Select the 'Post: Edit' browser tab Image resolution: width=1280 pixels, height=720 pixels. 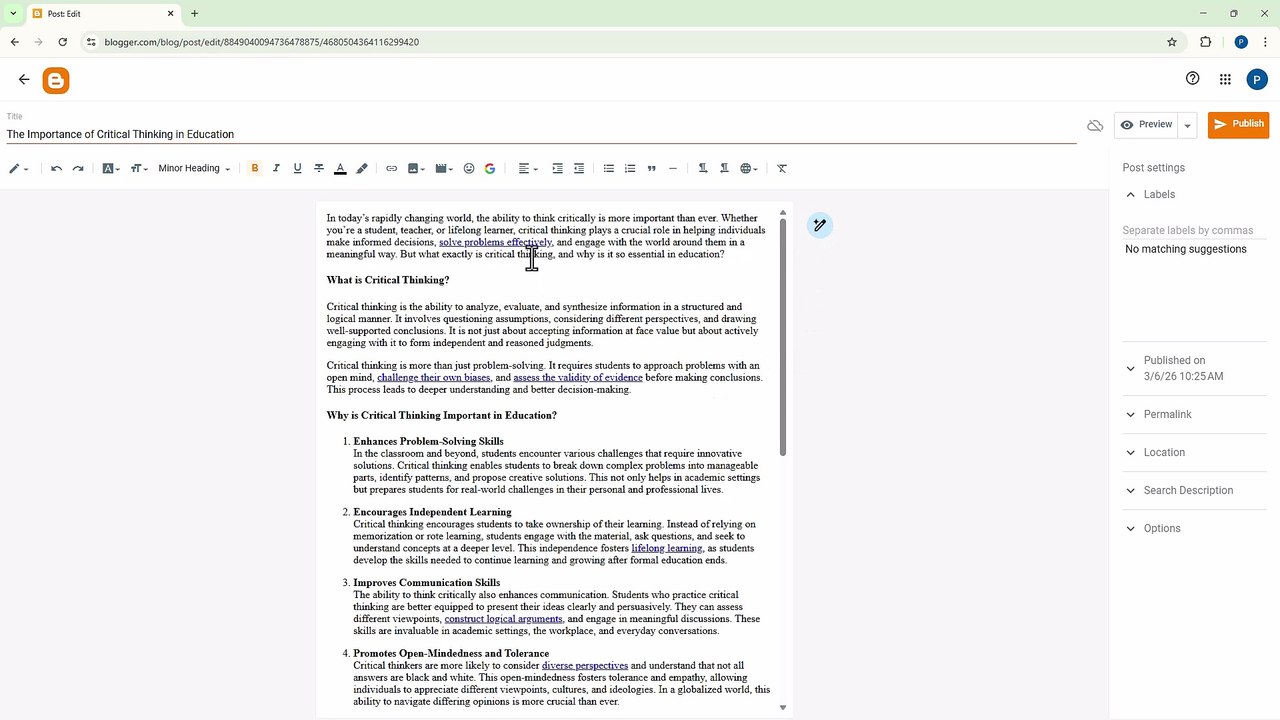[105, 14]
